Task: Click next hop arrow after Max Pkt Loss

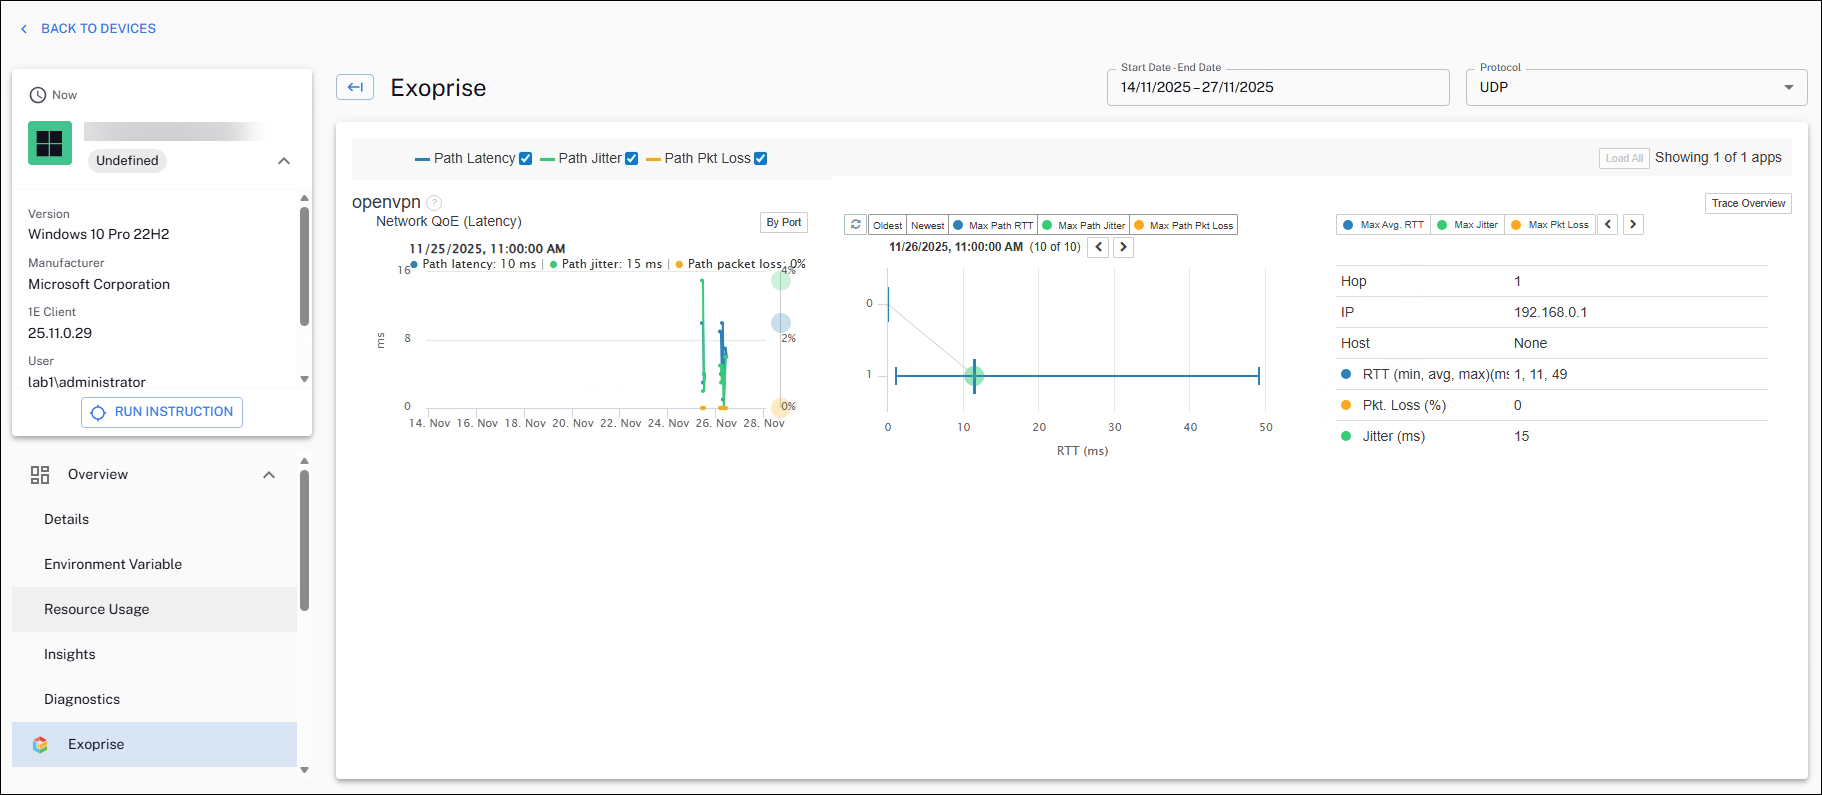Action: pyautogui.click(x=1633, y=225)
